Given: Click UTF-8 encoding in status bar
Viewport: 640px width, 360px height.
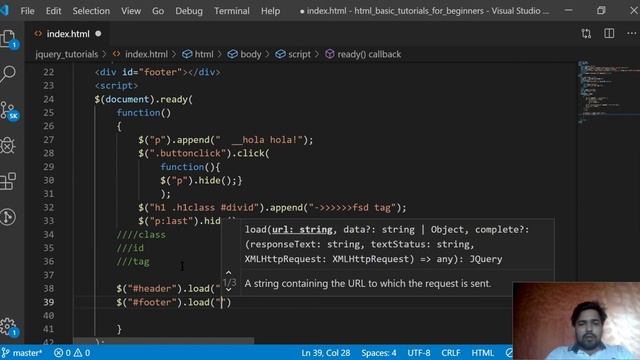Looking at the screenshot, I should point(419,353).
